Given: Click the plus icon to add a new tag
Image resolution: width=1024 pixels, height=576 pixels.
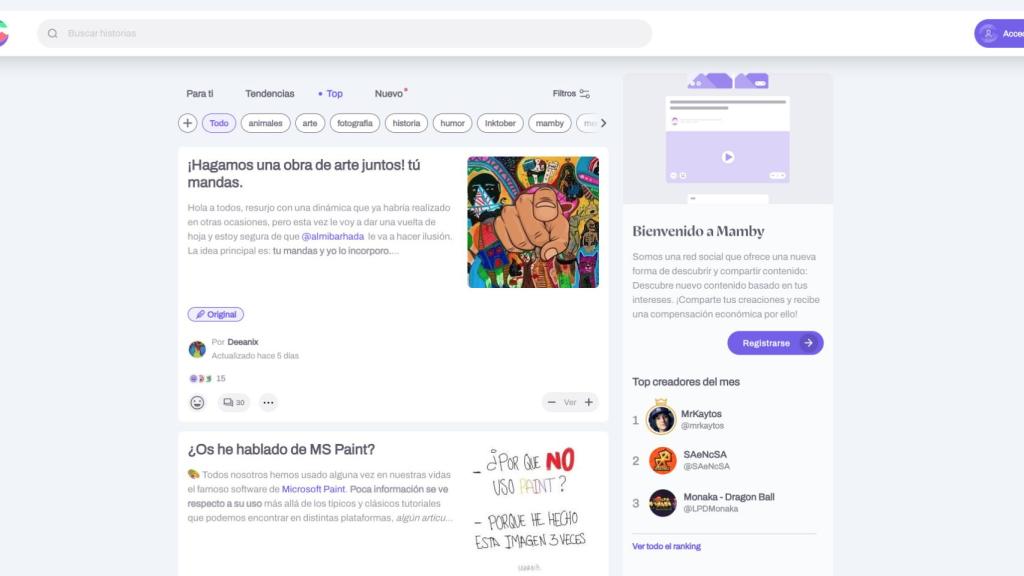Looking at the screenshot, I should pos(188,122).
